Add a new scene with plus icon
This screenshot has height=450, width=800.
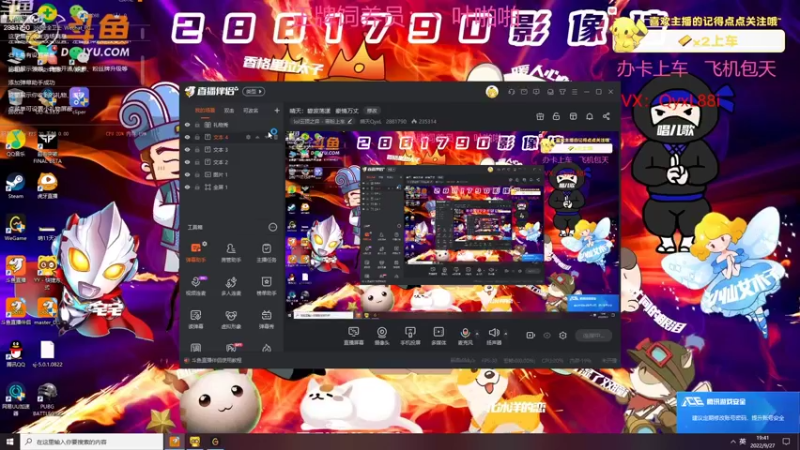(277, 111)
